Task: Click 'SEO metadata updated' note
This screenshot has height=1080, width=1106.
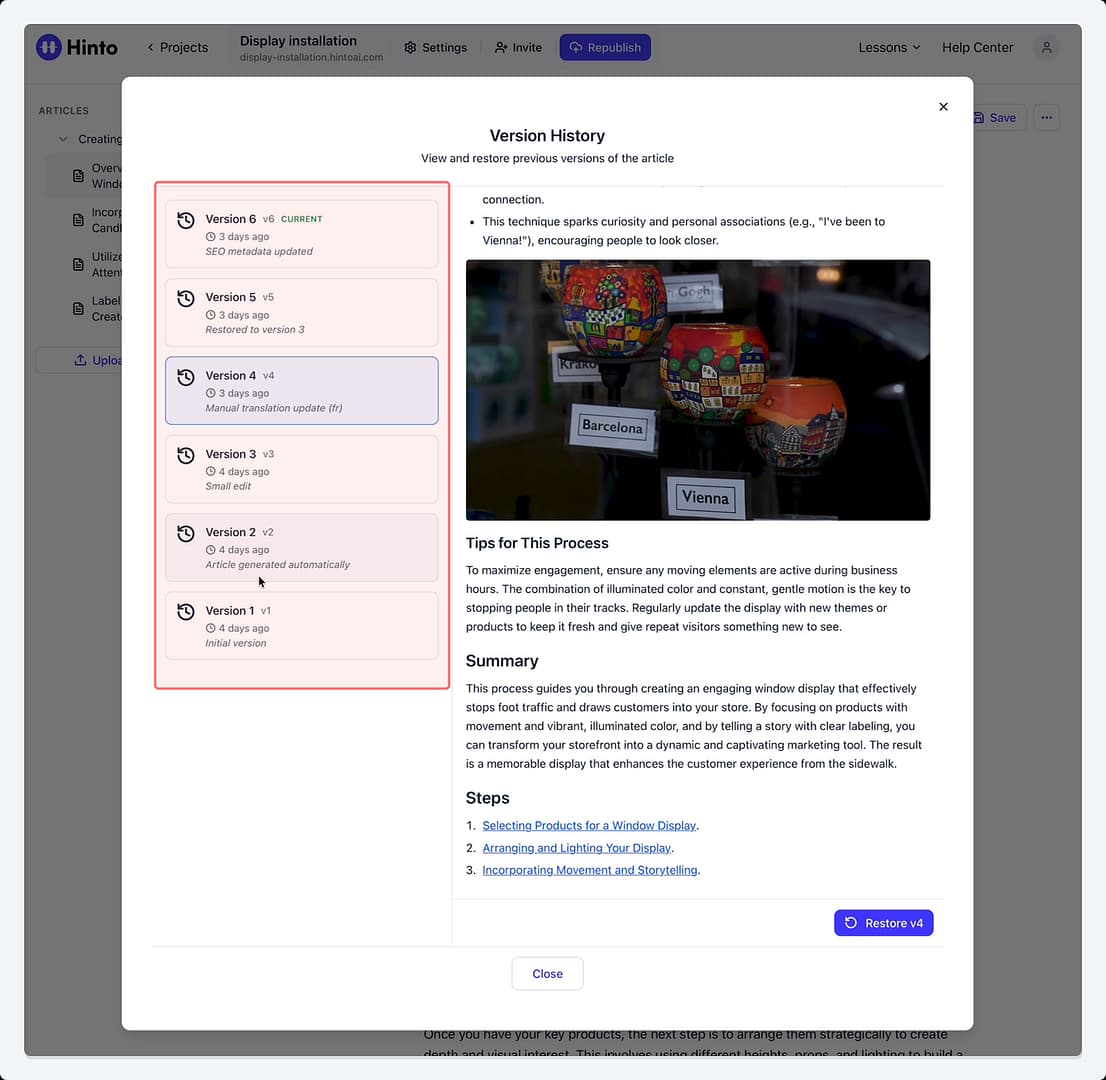Action: 259,252
